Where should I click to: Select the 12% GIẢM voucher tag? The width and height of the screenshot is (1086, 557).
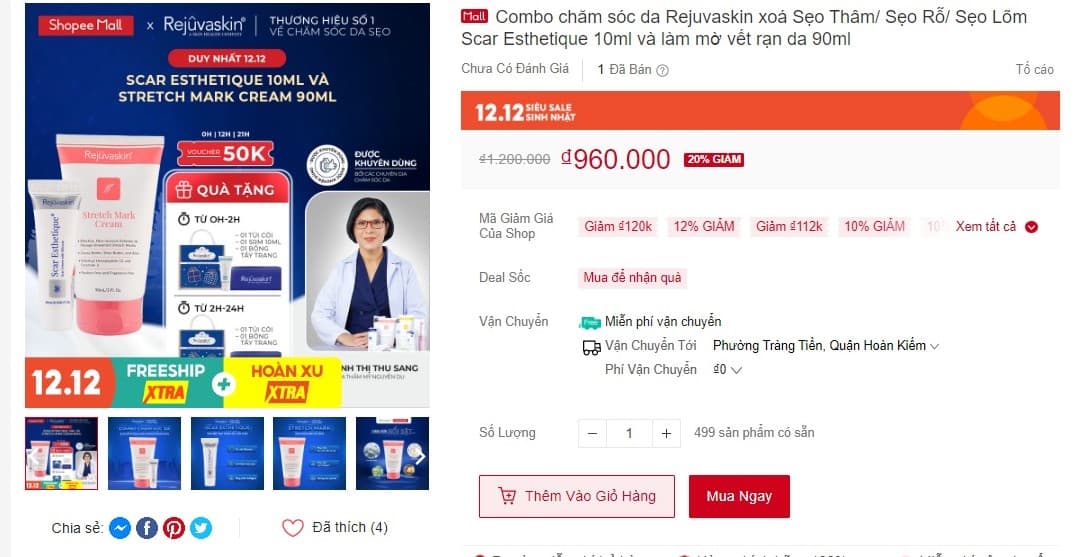pos(704,227)
